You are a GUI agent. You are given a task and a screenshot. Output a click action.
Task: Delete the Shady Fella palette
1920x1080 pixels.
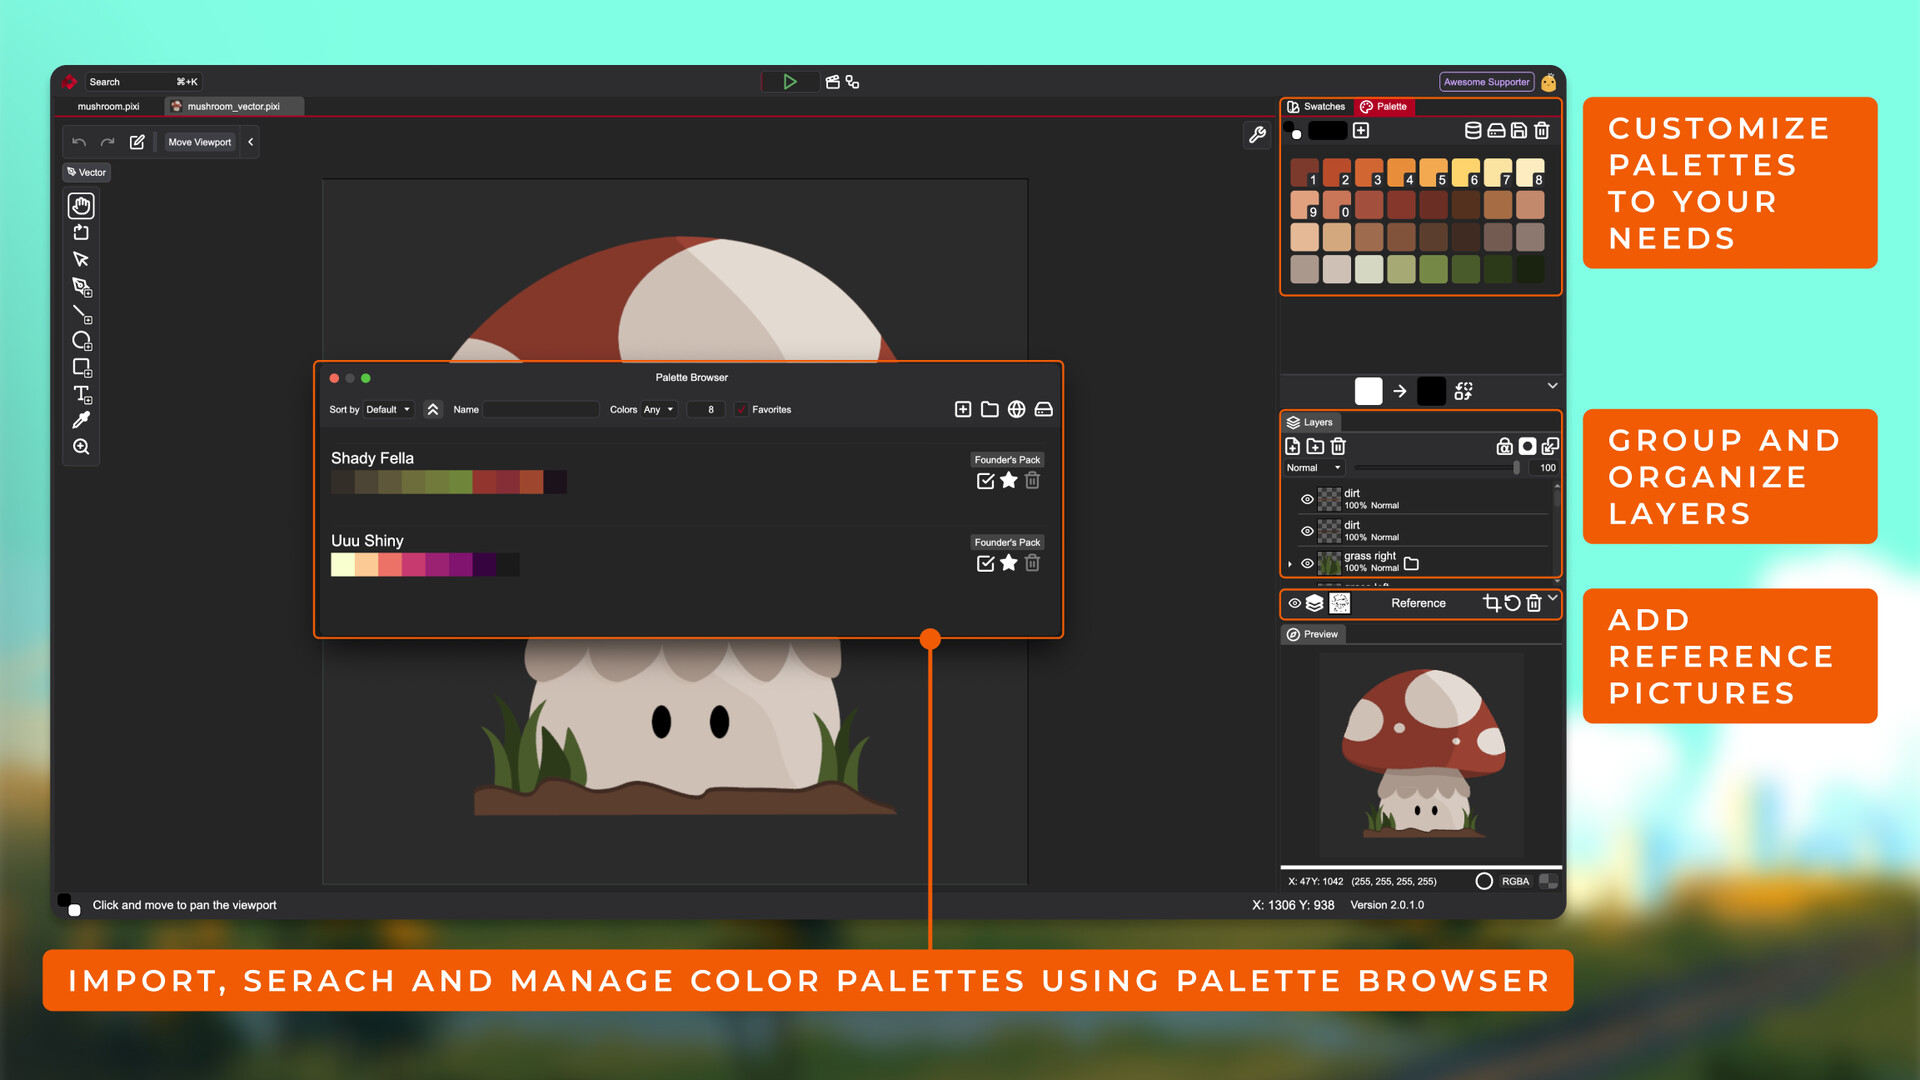[x=1033, y=481]
